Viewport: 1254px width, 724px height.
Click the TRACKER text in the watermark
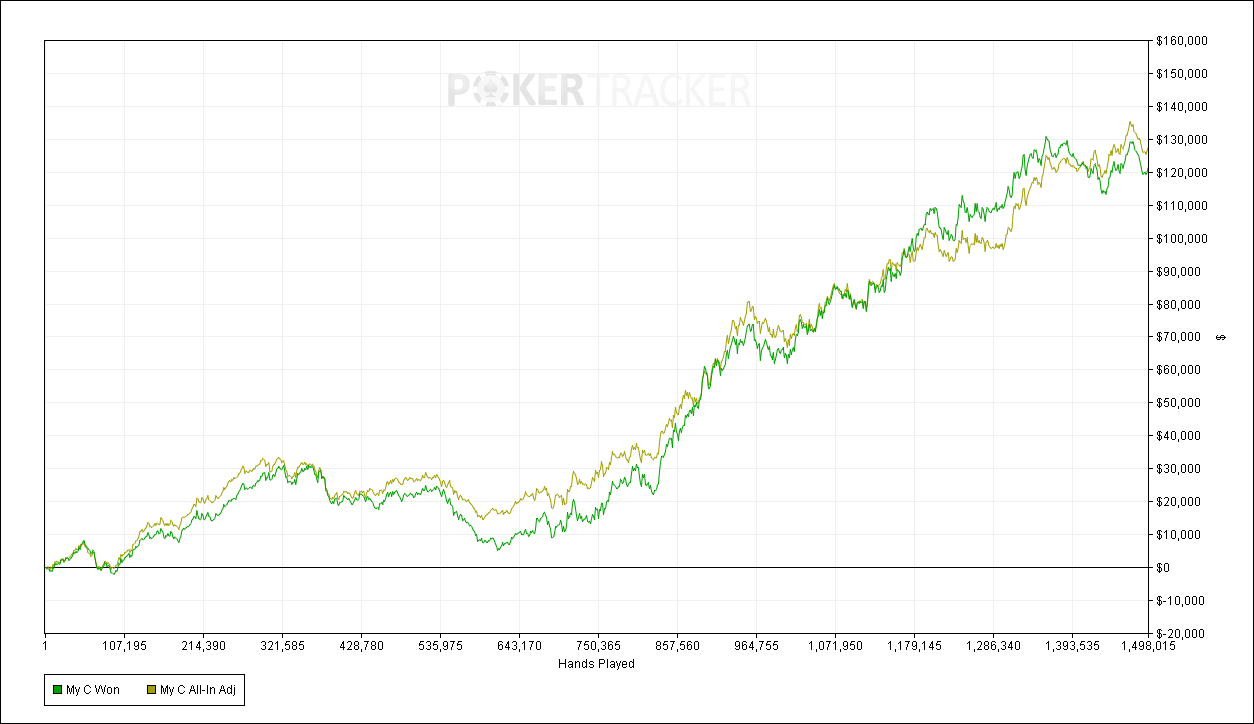click(668, 91)
